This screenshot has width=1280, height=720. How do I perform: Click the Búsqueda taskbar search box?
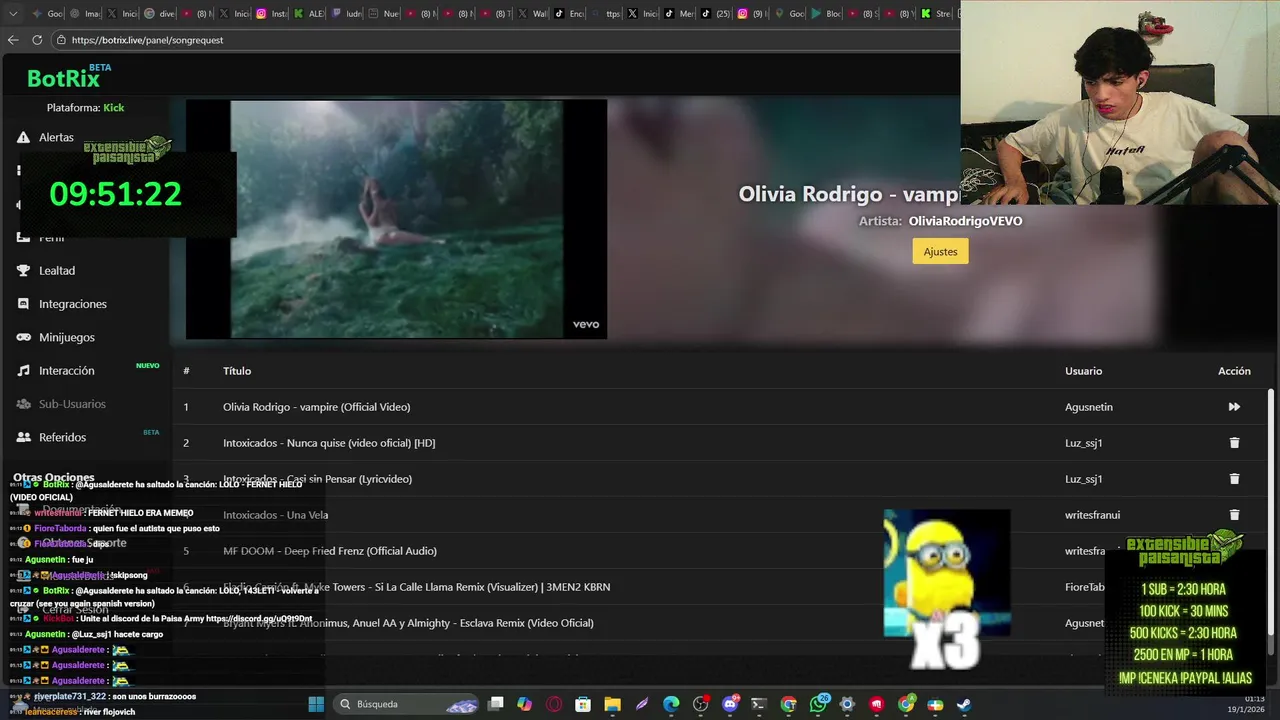point(407,704)
